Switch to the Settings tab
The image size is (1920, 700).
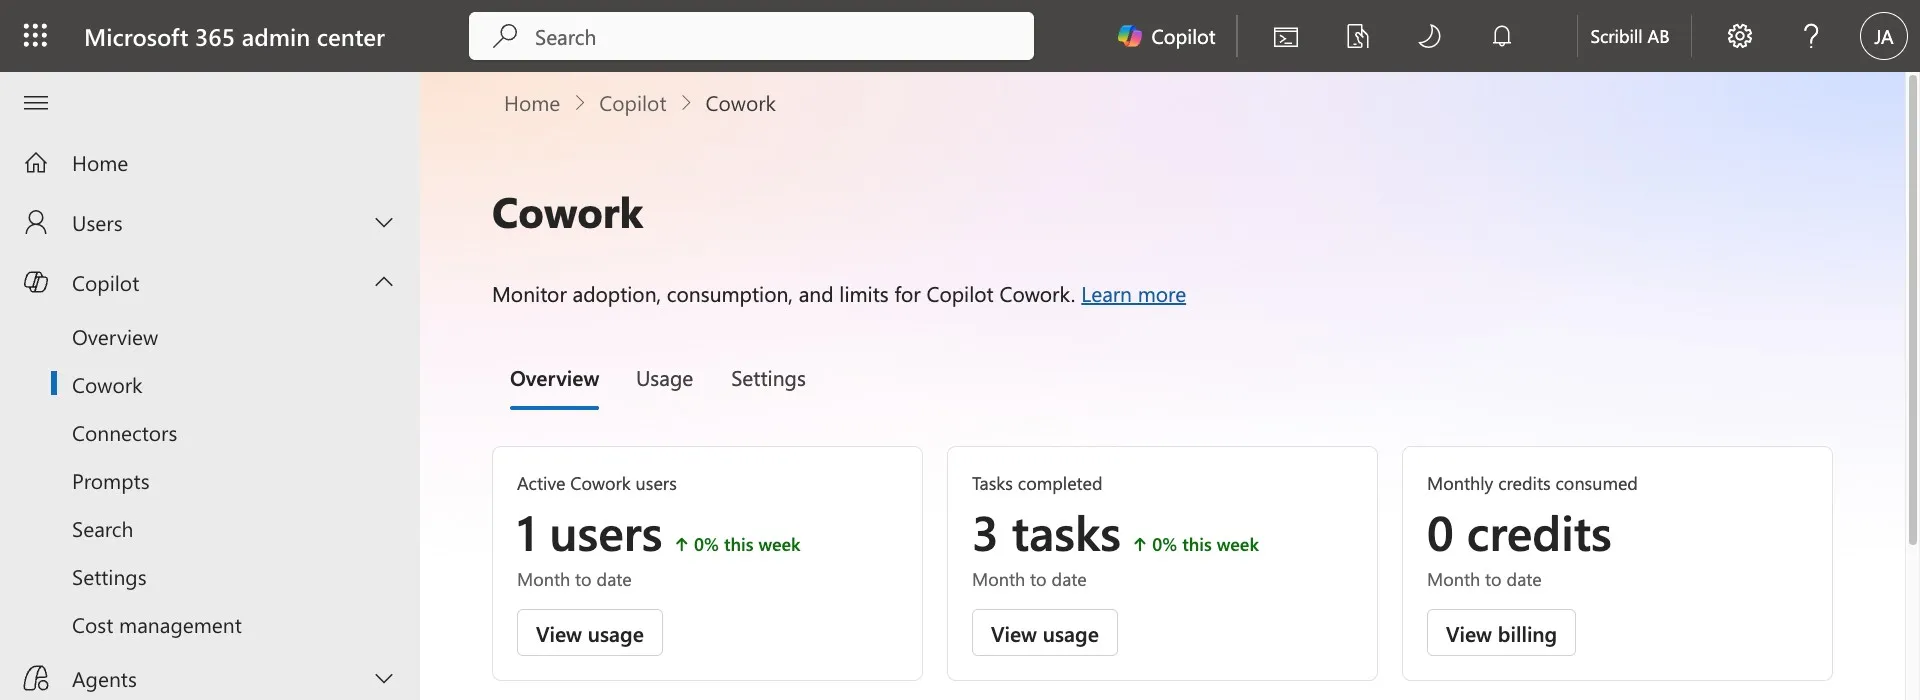click(768, 379)
